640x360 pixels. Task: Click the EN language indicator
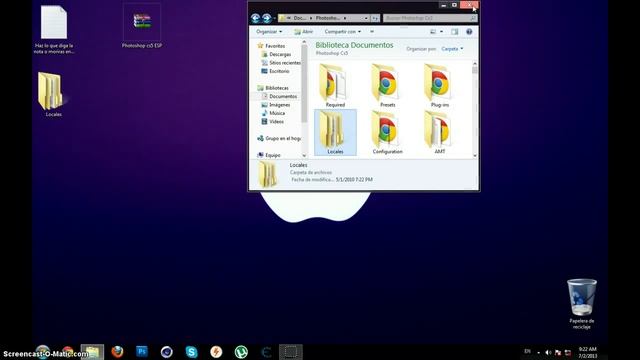tap(528, 351)
